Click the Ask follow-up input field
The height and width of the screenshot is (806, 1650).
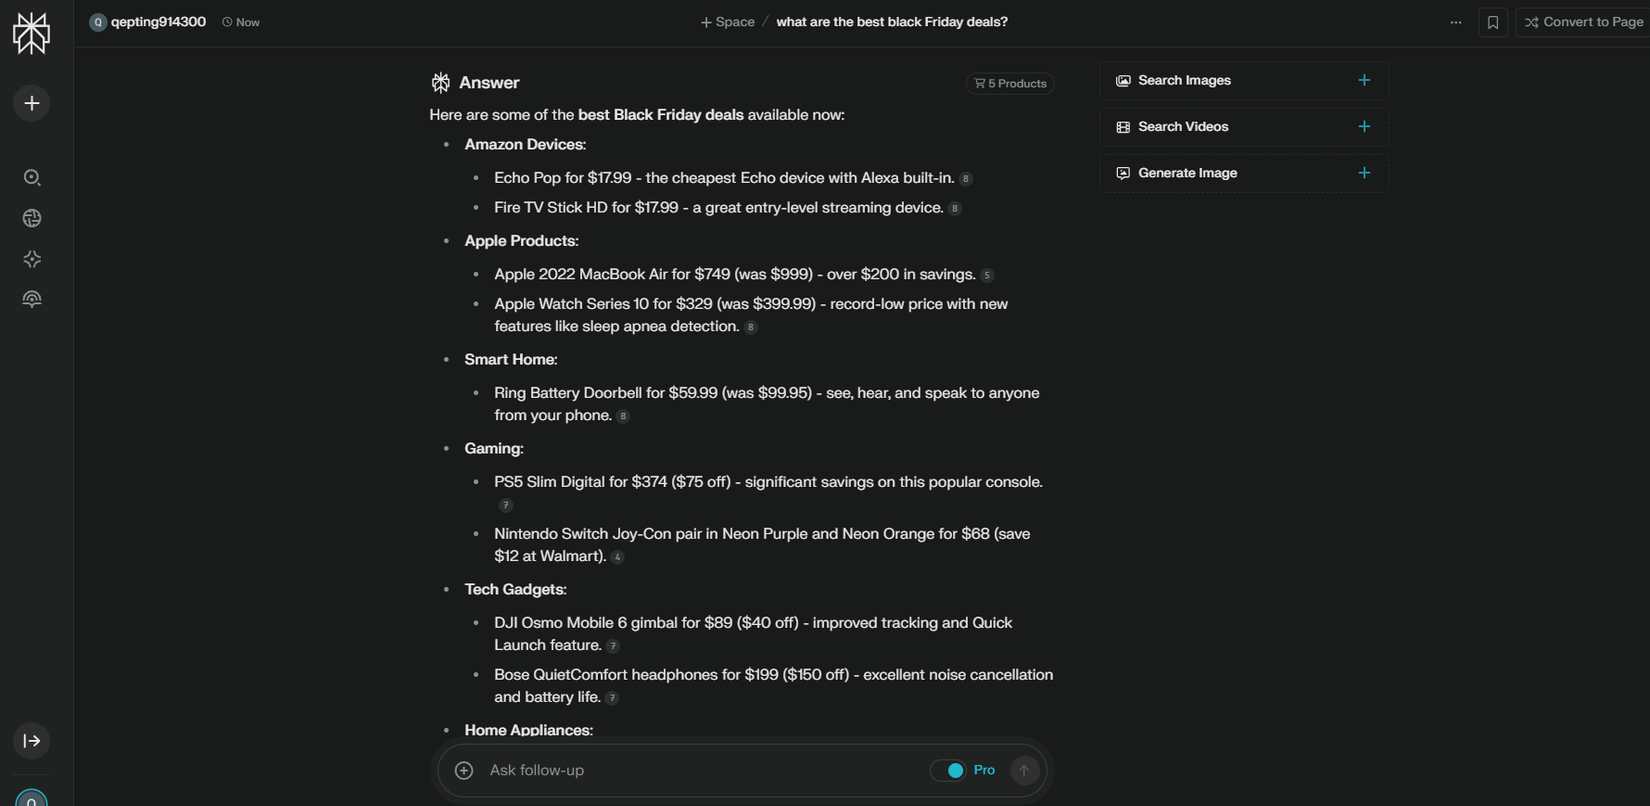(x=700, y=770)
